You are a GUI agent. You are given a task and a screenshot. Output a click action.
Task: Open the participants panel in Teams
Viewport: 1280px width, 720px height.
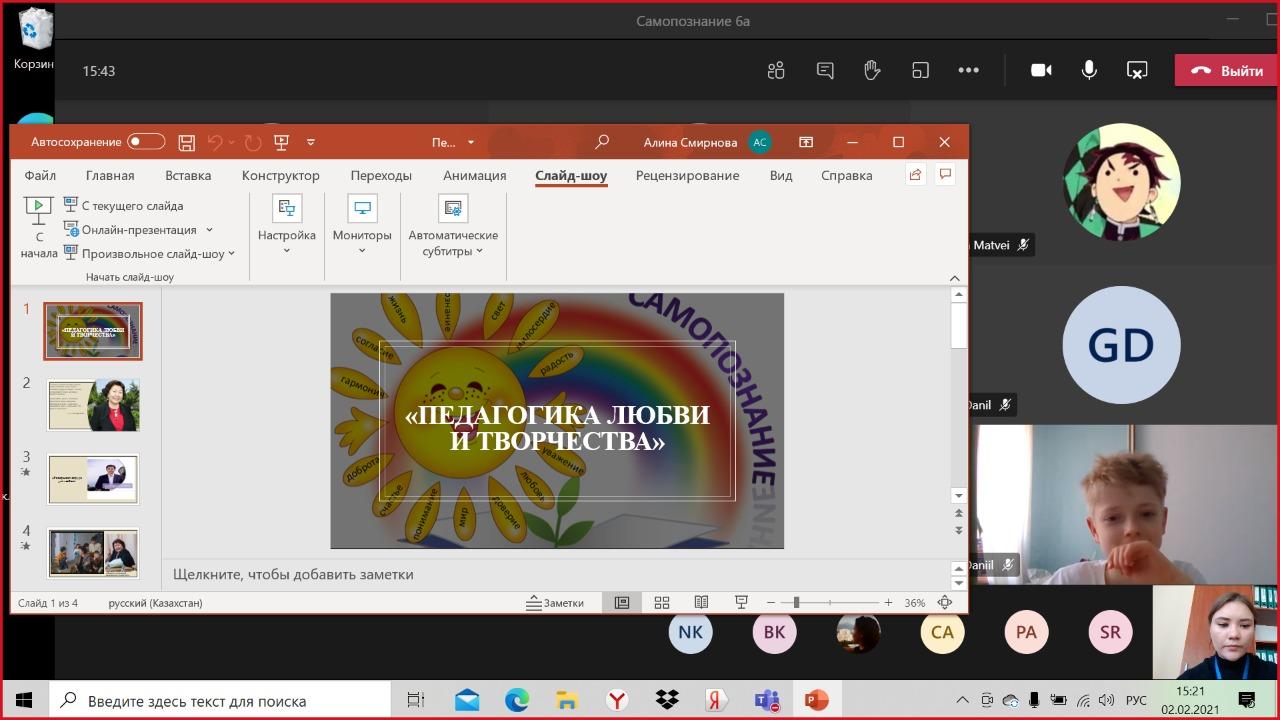click(x=776, y=70)
